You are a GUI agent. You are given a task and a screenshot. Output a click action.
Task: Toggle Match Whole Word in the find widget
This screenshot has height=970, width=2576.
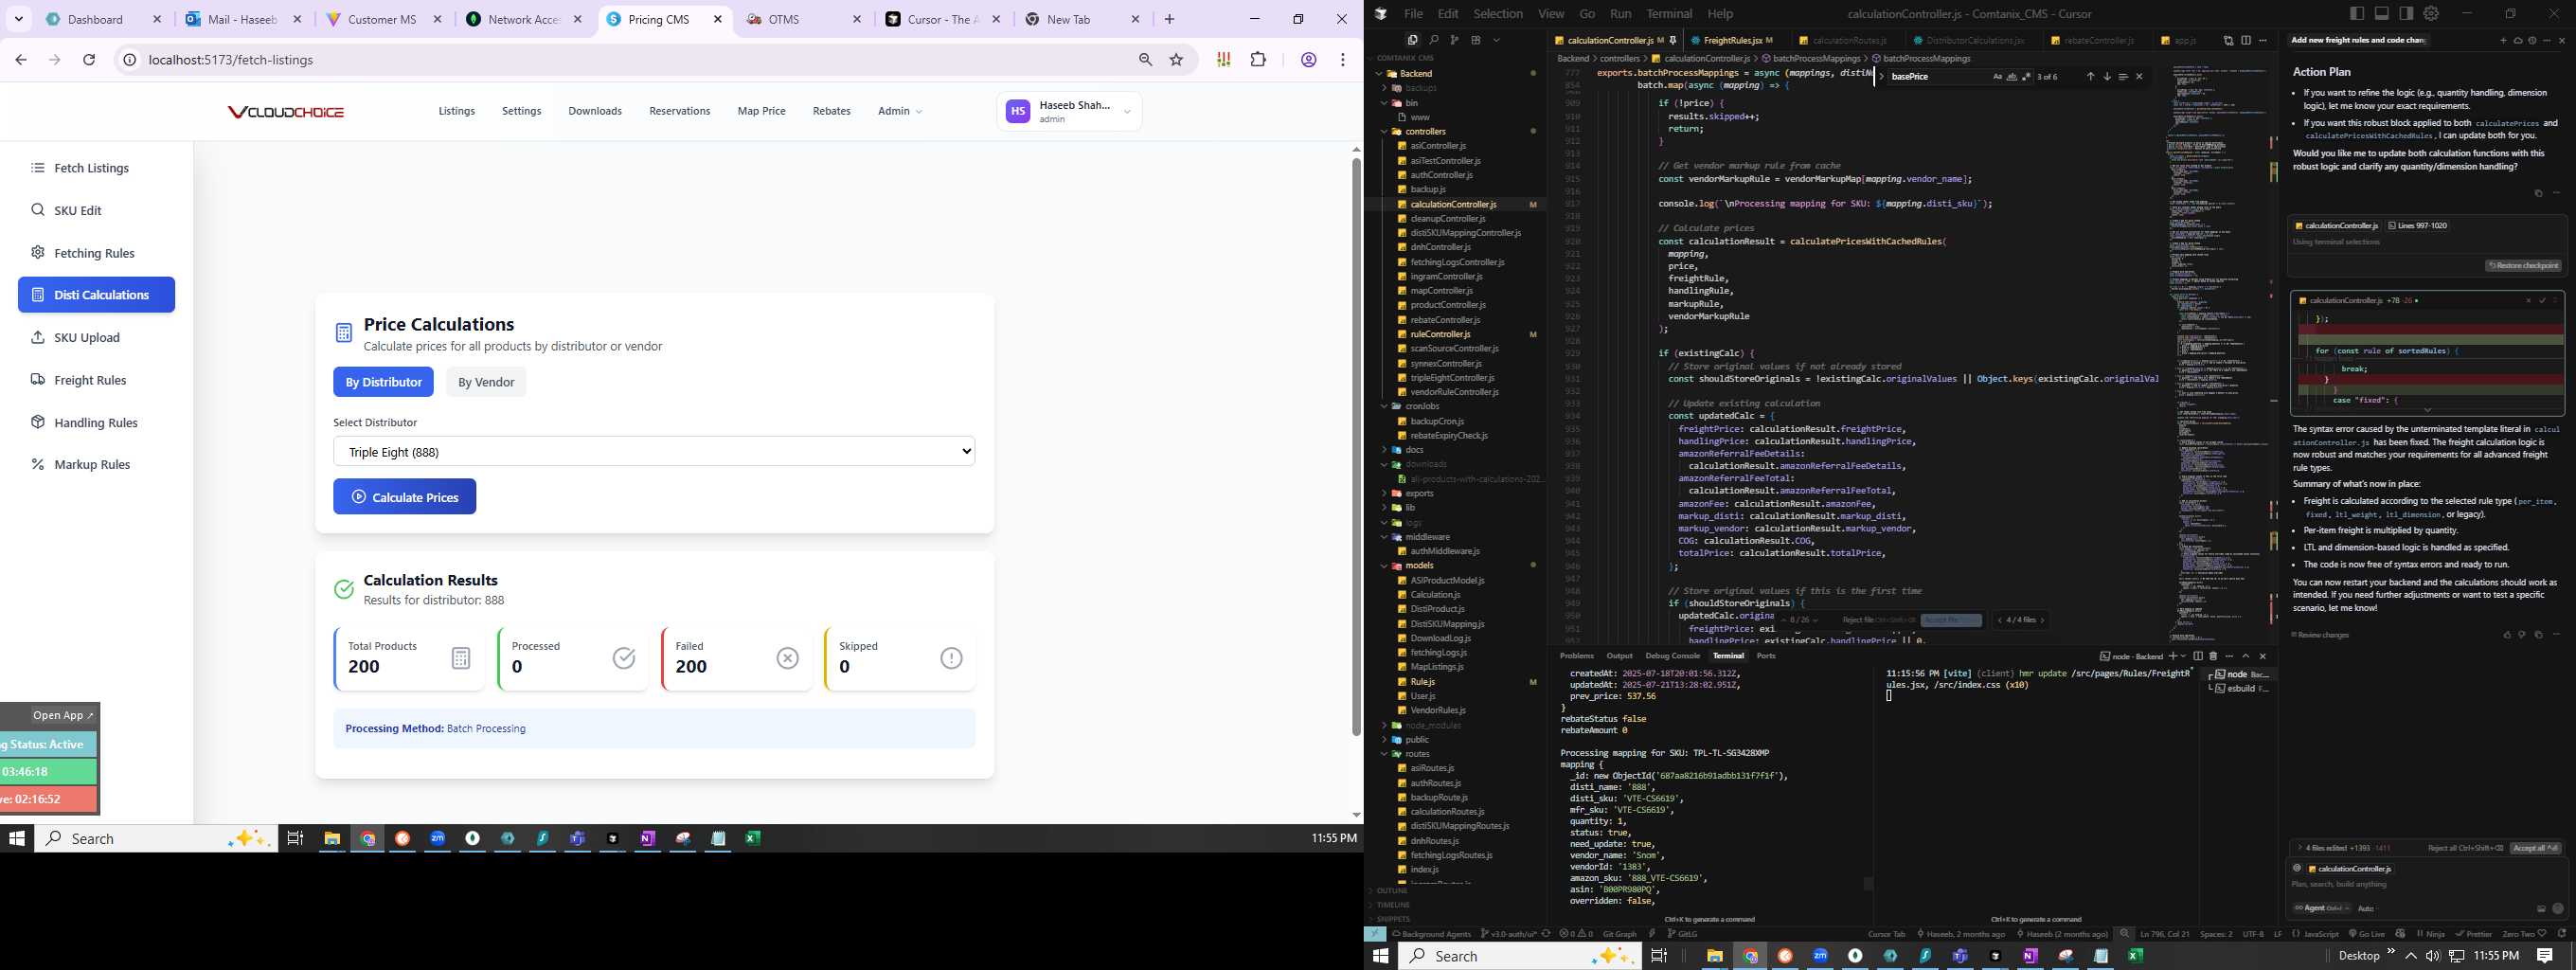coord(2012,77)
